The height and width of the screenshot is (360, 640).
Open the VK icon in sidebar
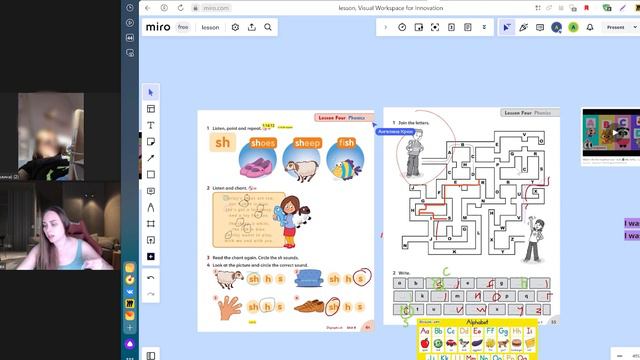click(130, 292)
